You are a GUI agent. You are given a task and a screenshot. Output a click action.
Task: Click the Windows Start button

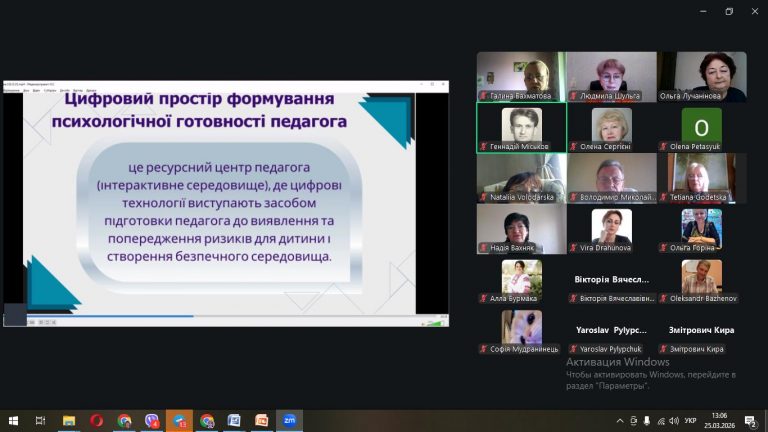[x=13, y=421]
